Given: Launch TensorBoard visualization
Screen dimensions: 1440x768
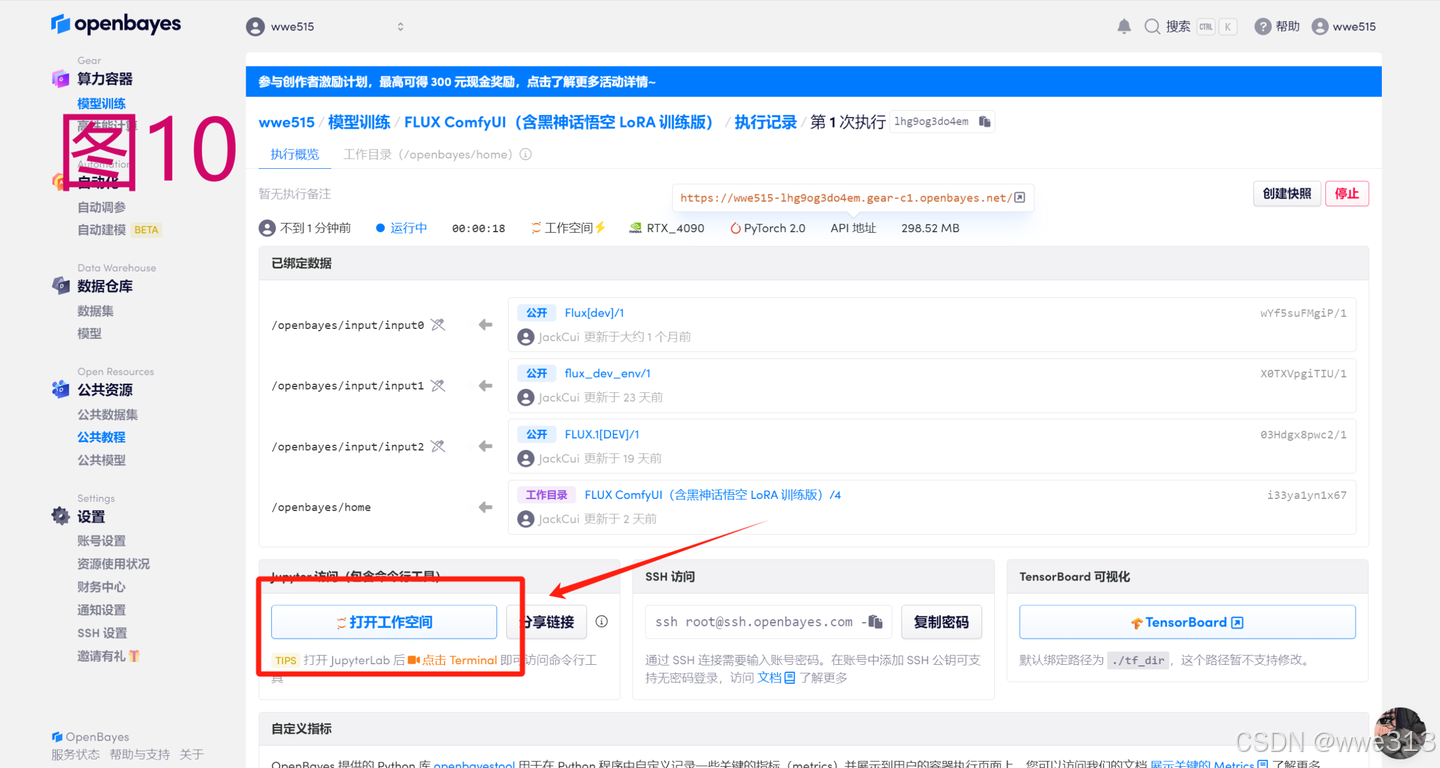Looking at the screenshot, I should pos(1186,621).
